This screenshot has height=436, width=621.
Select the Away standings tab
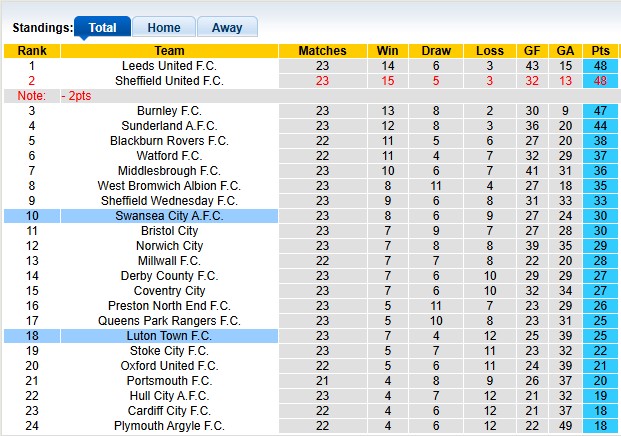point(226,28)
